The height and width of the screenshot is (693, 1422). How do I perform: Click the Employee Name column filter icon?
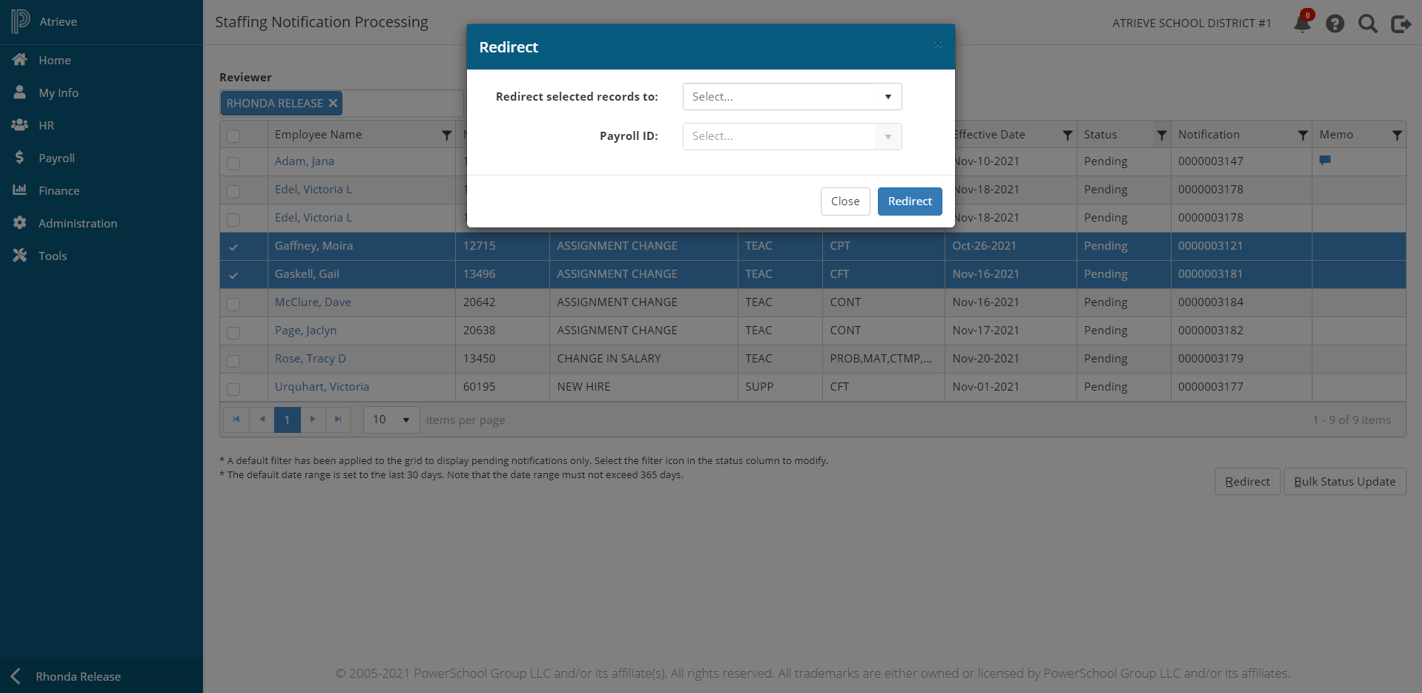(x=446, y=135)
